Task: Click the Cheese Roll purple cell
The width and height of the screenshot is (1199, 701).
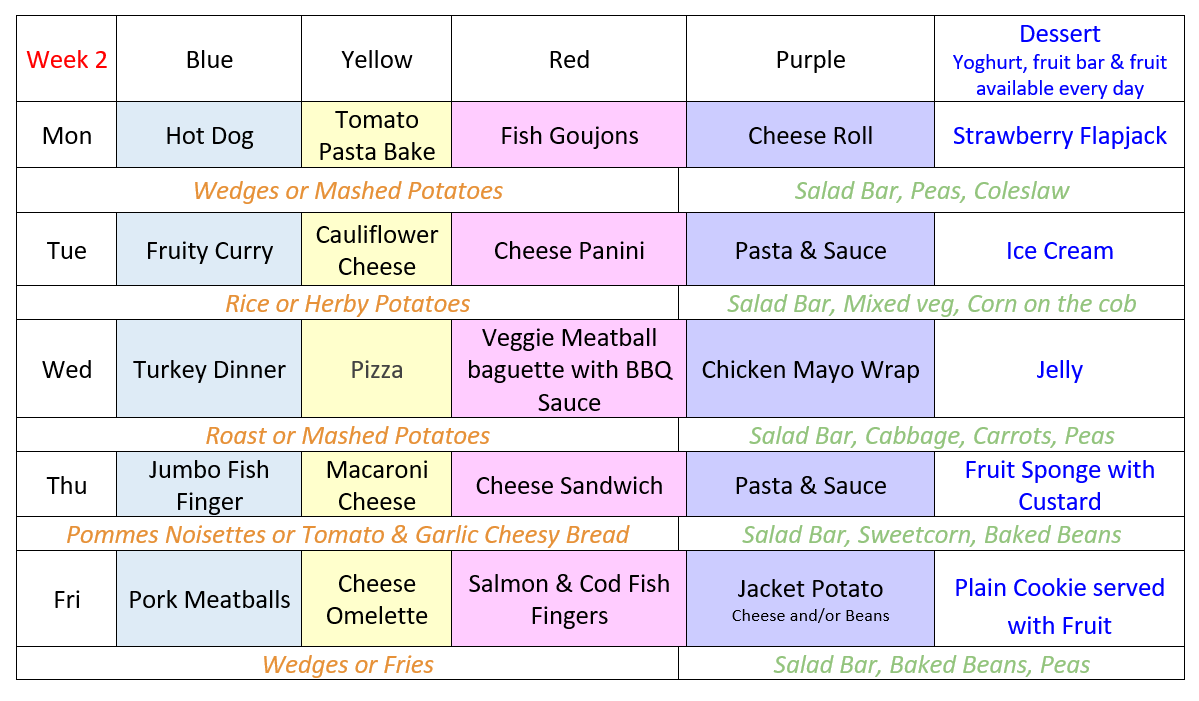Action: [810, 135]
